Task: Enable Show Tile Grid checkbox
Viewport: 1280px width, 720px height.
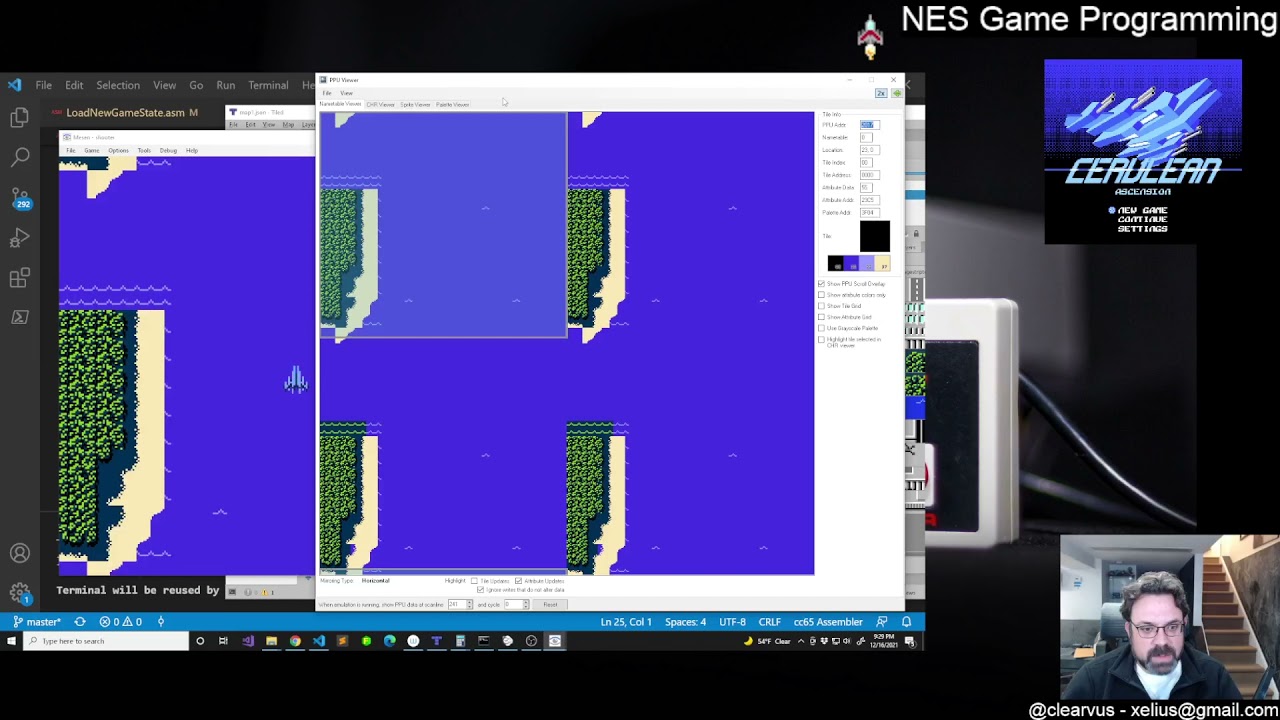Action: 822,306
